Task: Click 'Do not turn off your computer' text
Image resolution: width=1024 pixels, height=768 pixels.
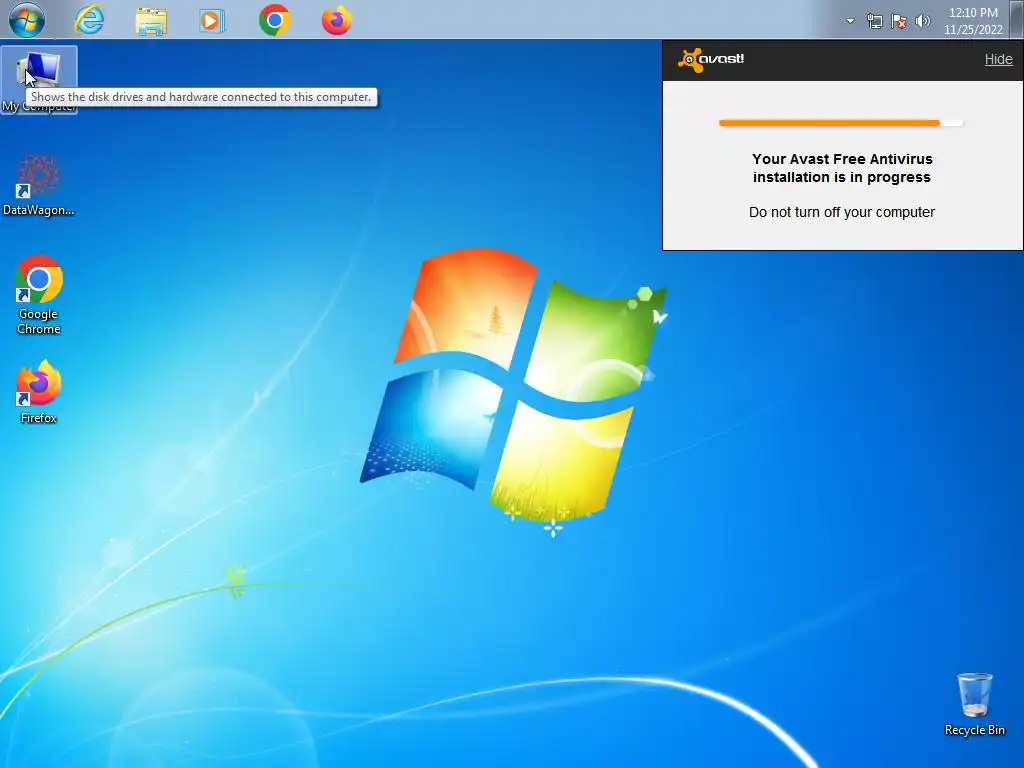Action: 842,212
